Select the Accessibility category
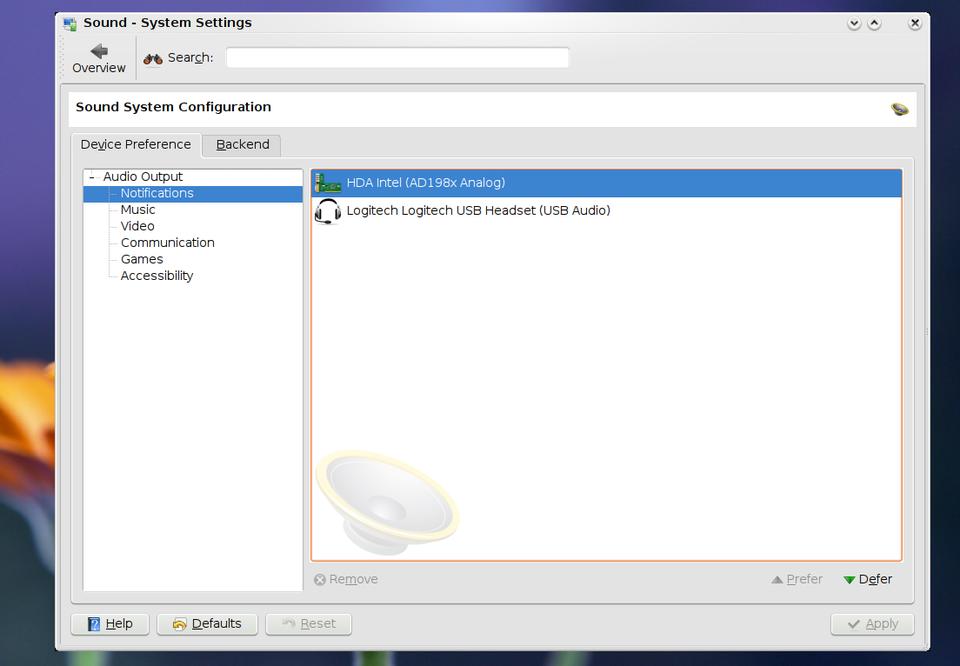Viewport: 960px width, 666px height. [157, 276]
